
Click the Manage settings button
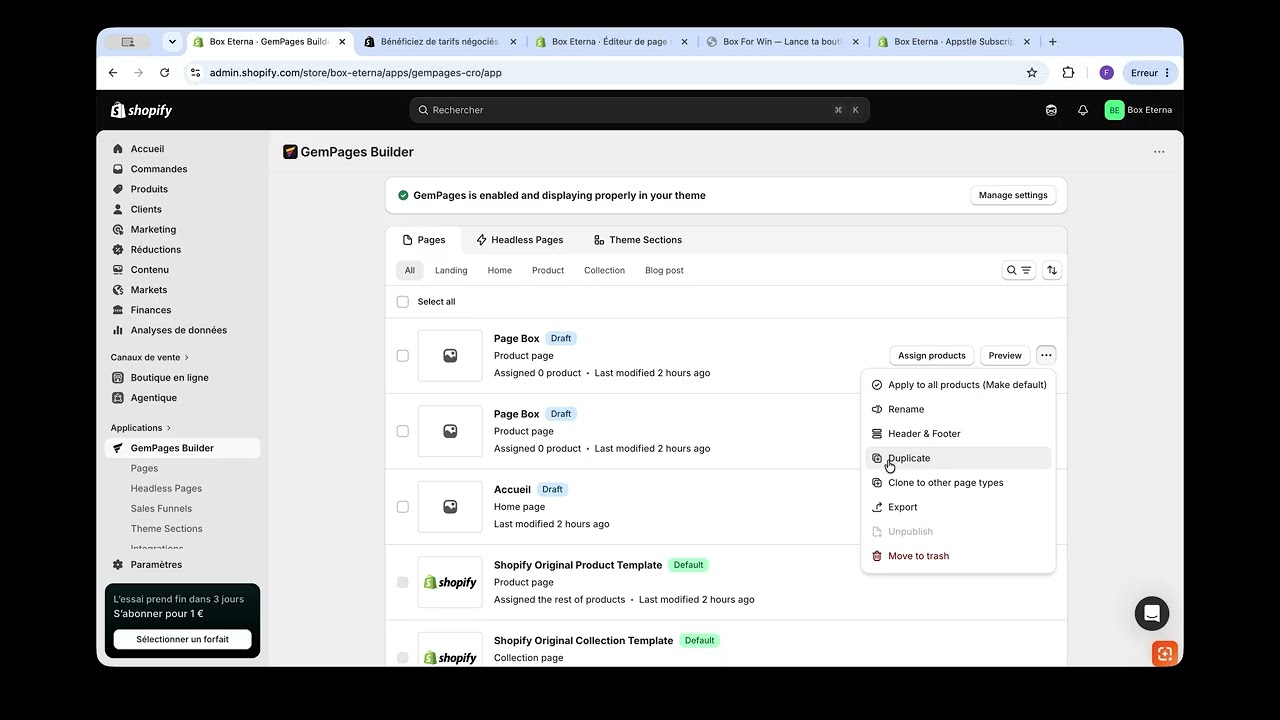pos(1013,195)
